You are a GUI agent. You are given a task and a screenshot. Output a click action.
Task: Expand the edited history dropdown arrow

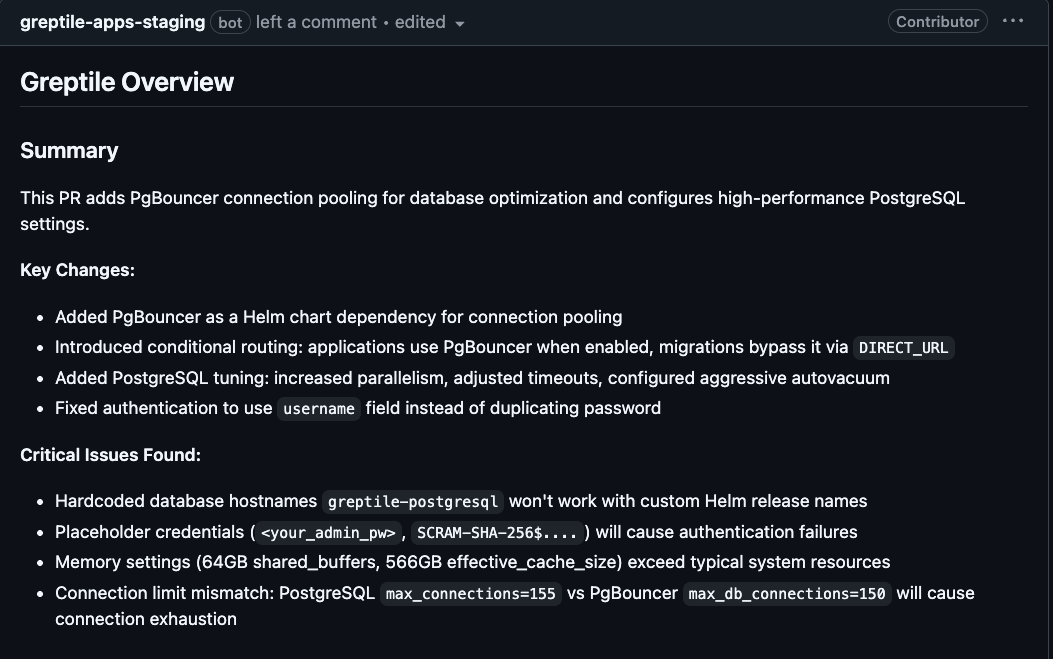(x=460, y=24)
